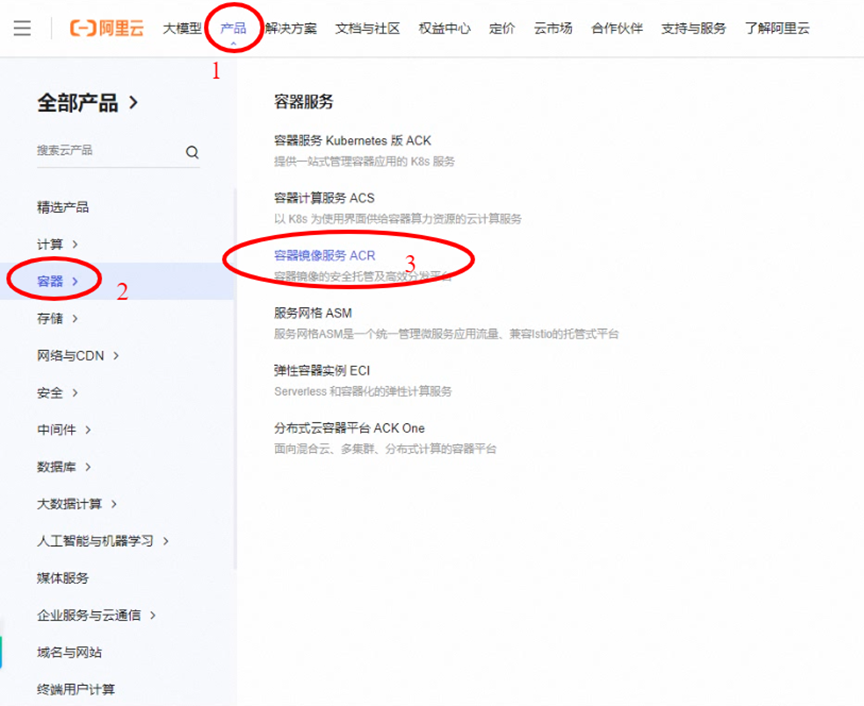Select the 媒体服务 category
Screen dimensions: 864x706
click(63, 578)
